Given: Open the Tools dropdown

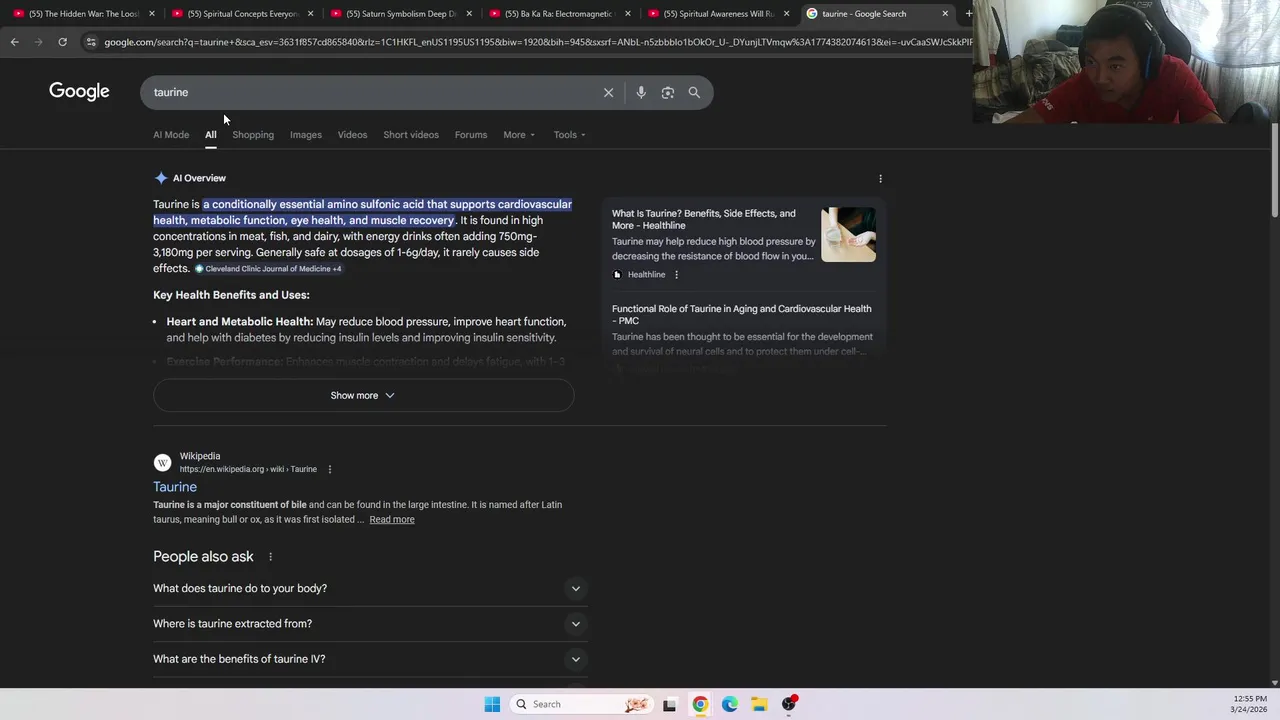Looking at the screenshot, I should point(570,134).
